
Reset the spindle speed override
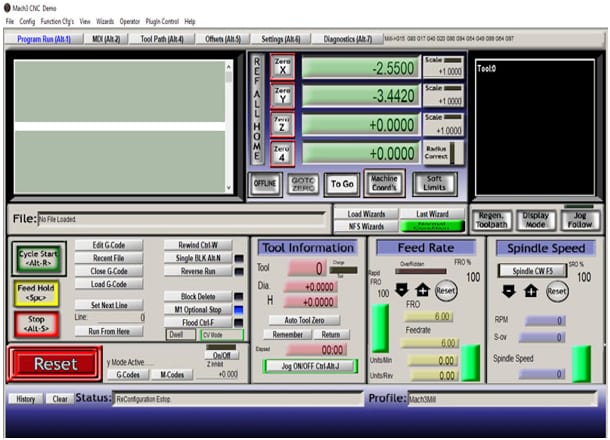point(557,291)
